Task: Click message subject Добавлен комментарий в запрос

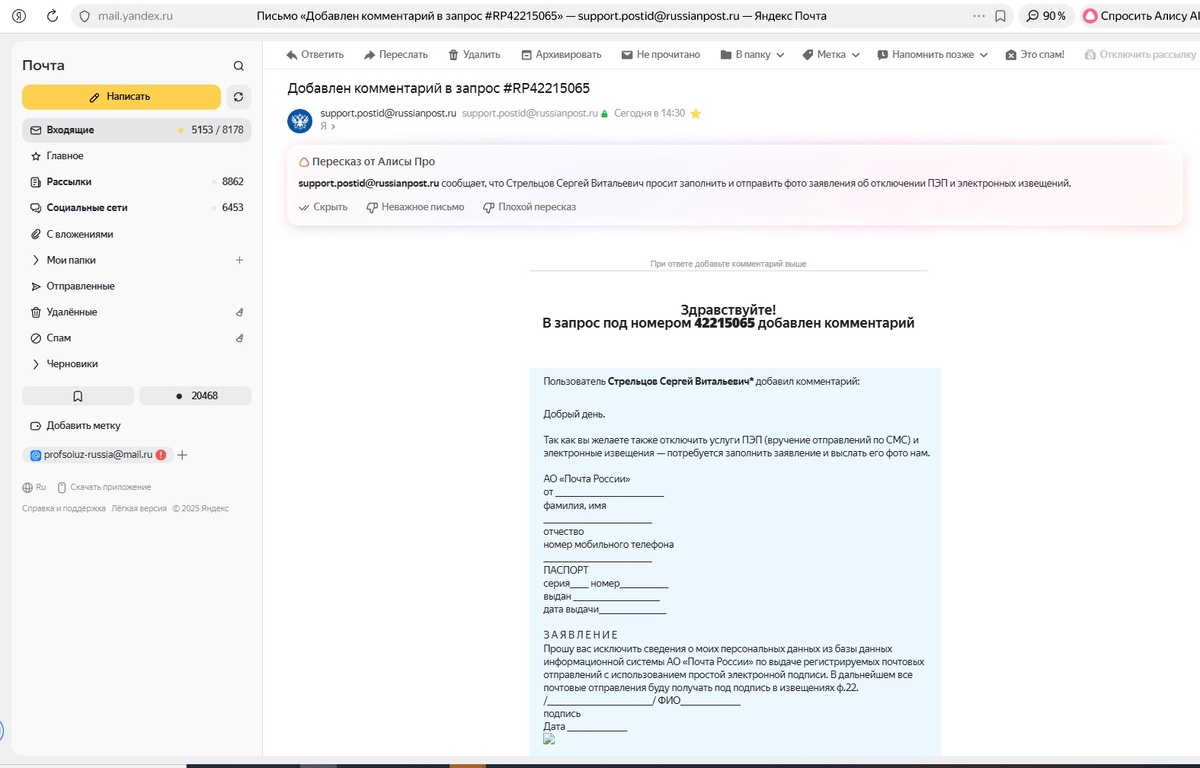Action: coord(438,88)
